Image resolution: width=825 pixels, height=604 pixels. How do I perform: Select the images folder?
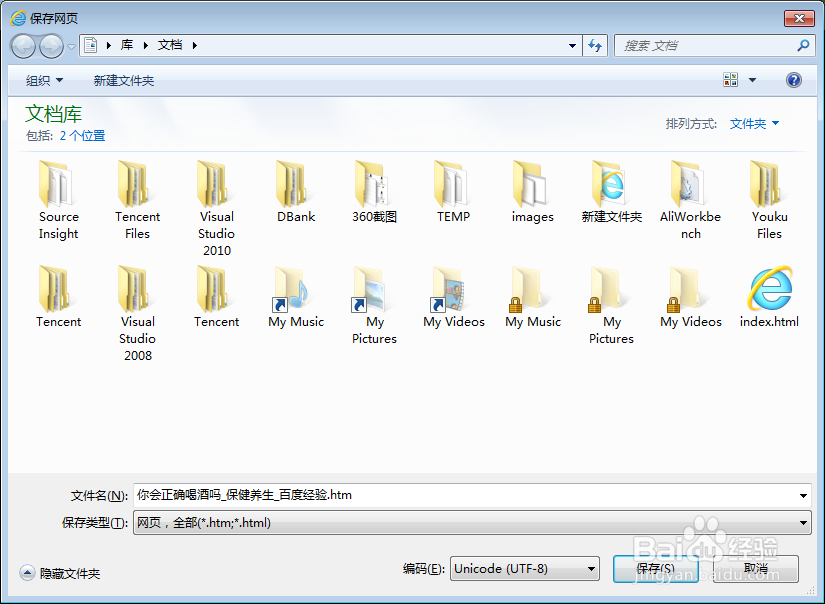tap(532, 192)
